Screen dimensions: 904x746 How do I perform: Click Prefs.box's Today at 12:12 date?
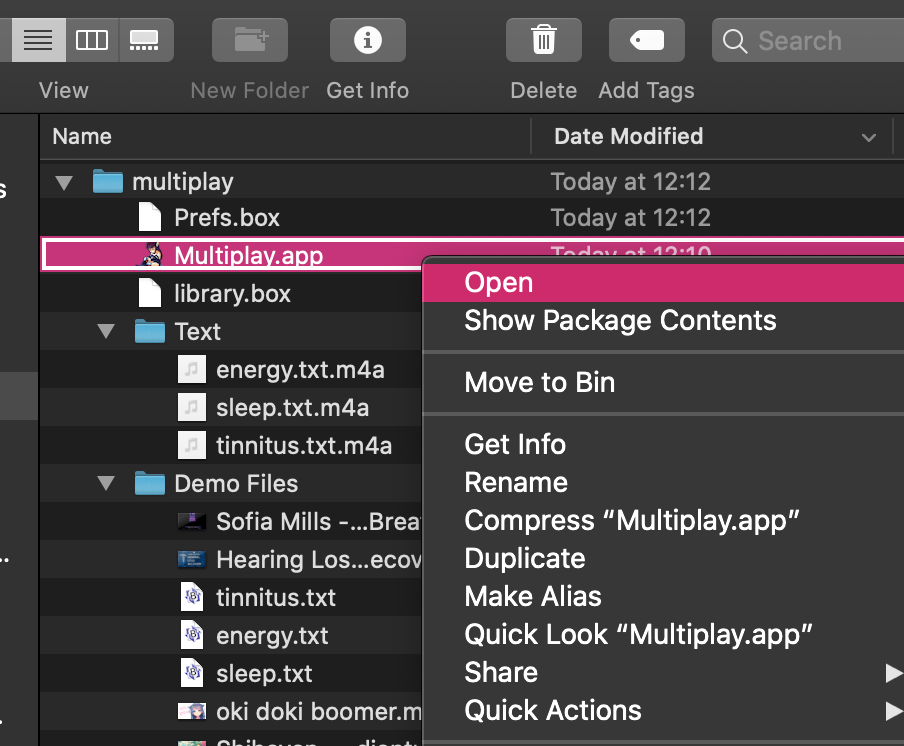pos(630,218)
